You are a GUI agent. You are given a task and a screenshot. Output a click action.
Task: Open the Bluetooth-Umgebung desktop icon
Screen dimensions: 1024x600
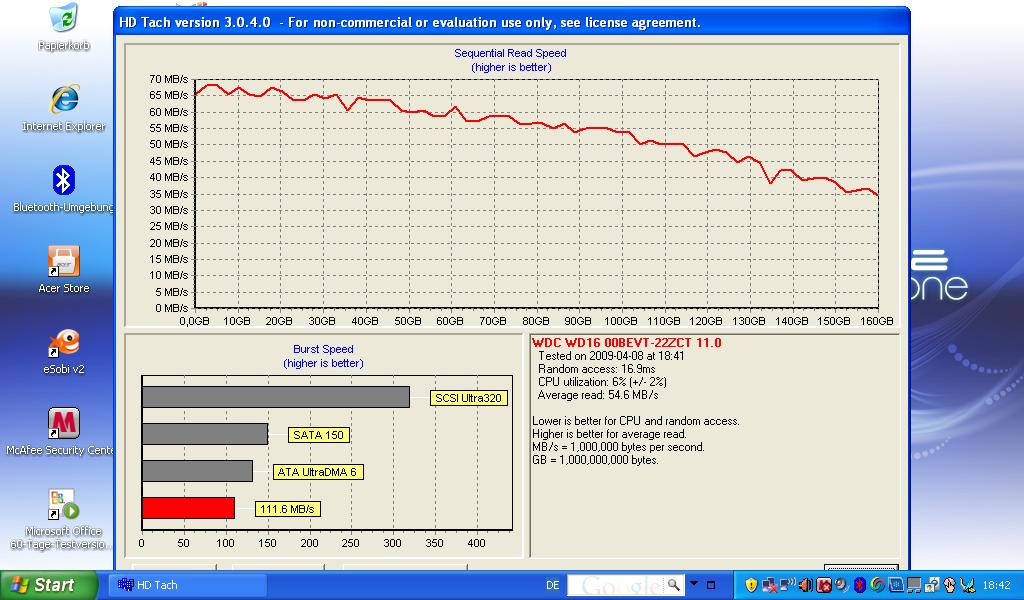[63, 188]
